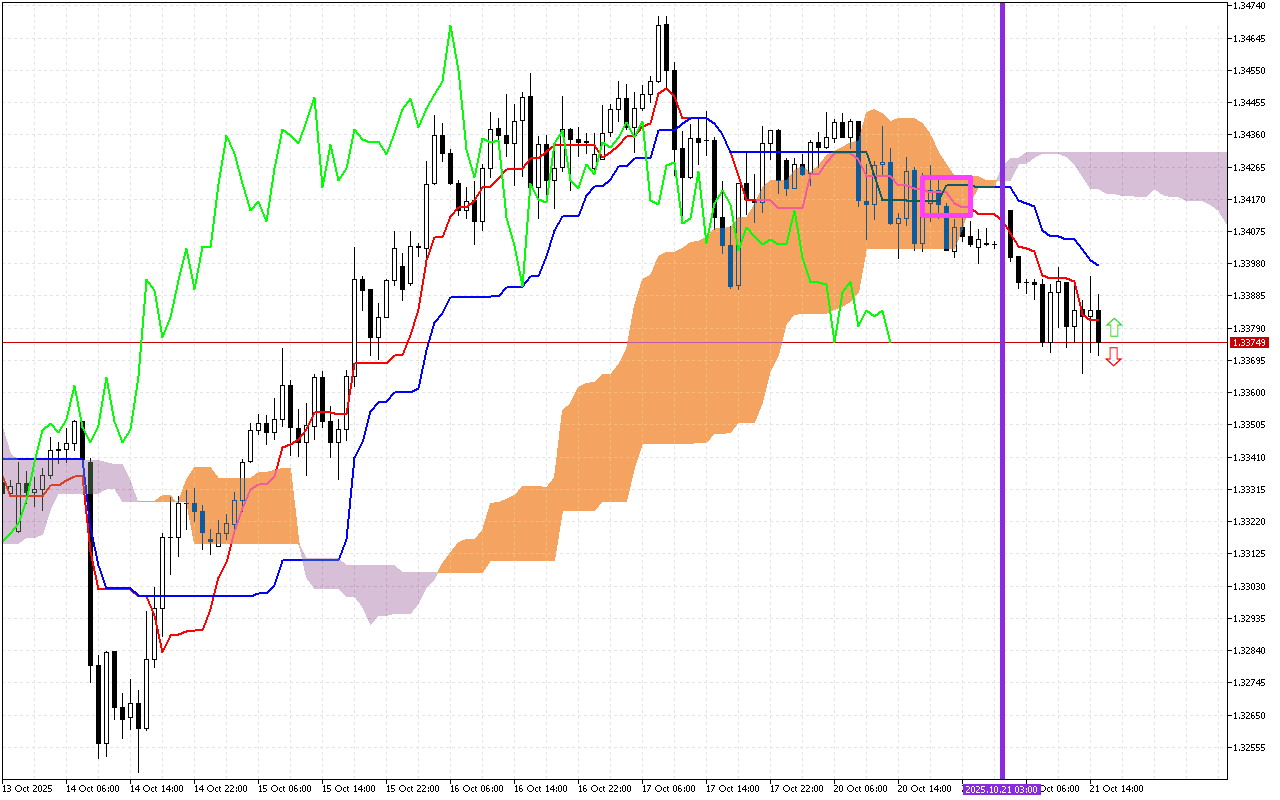The width and height of the screenshot is (1280, 800).
Task: Select the 13 Oct 2025 axis label
Action: tap(30, 788)
